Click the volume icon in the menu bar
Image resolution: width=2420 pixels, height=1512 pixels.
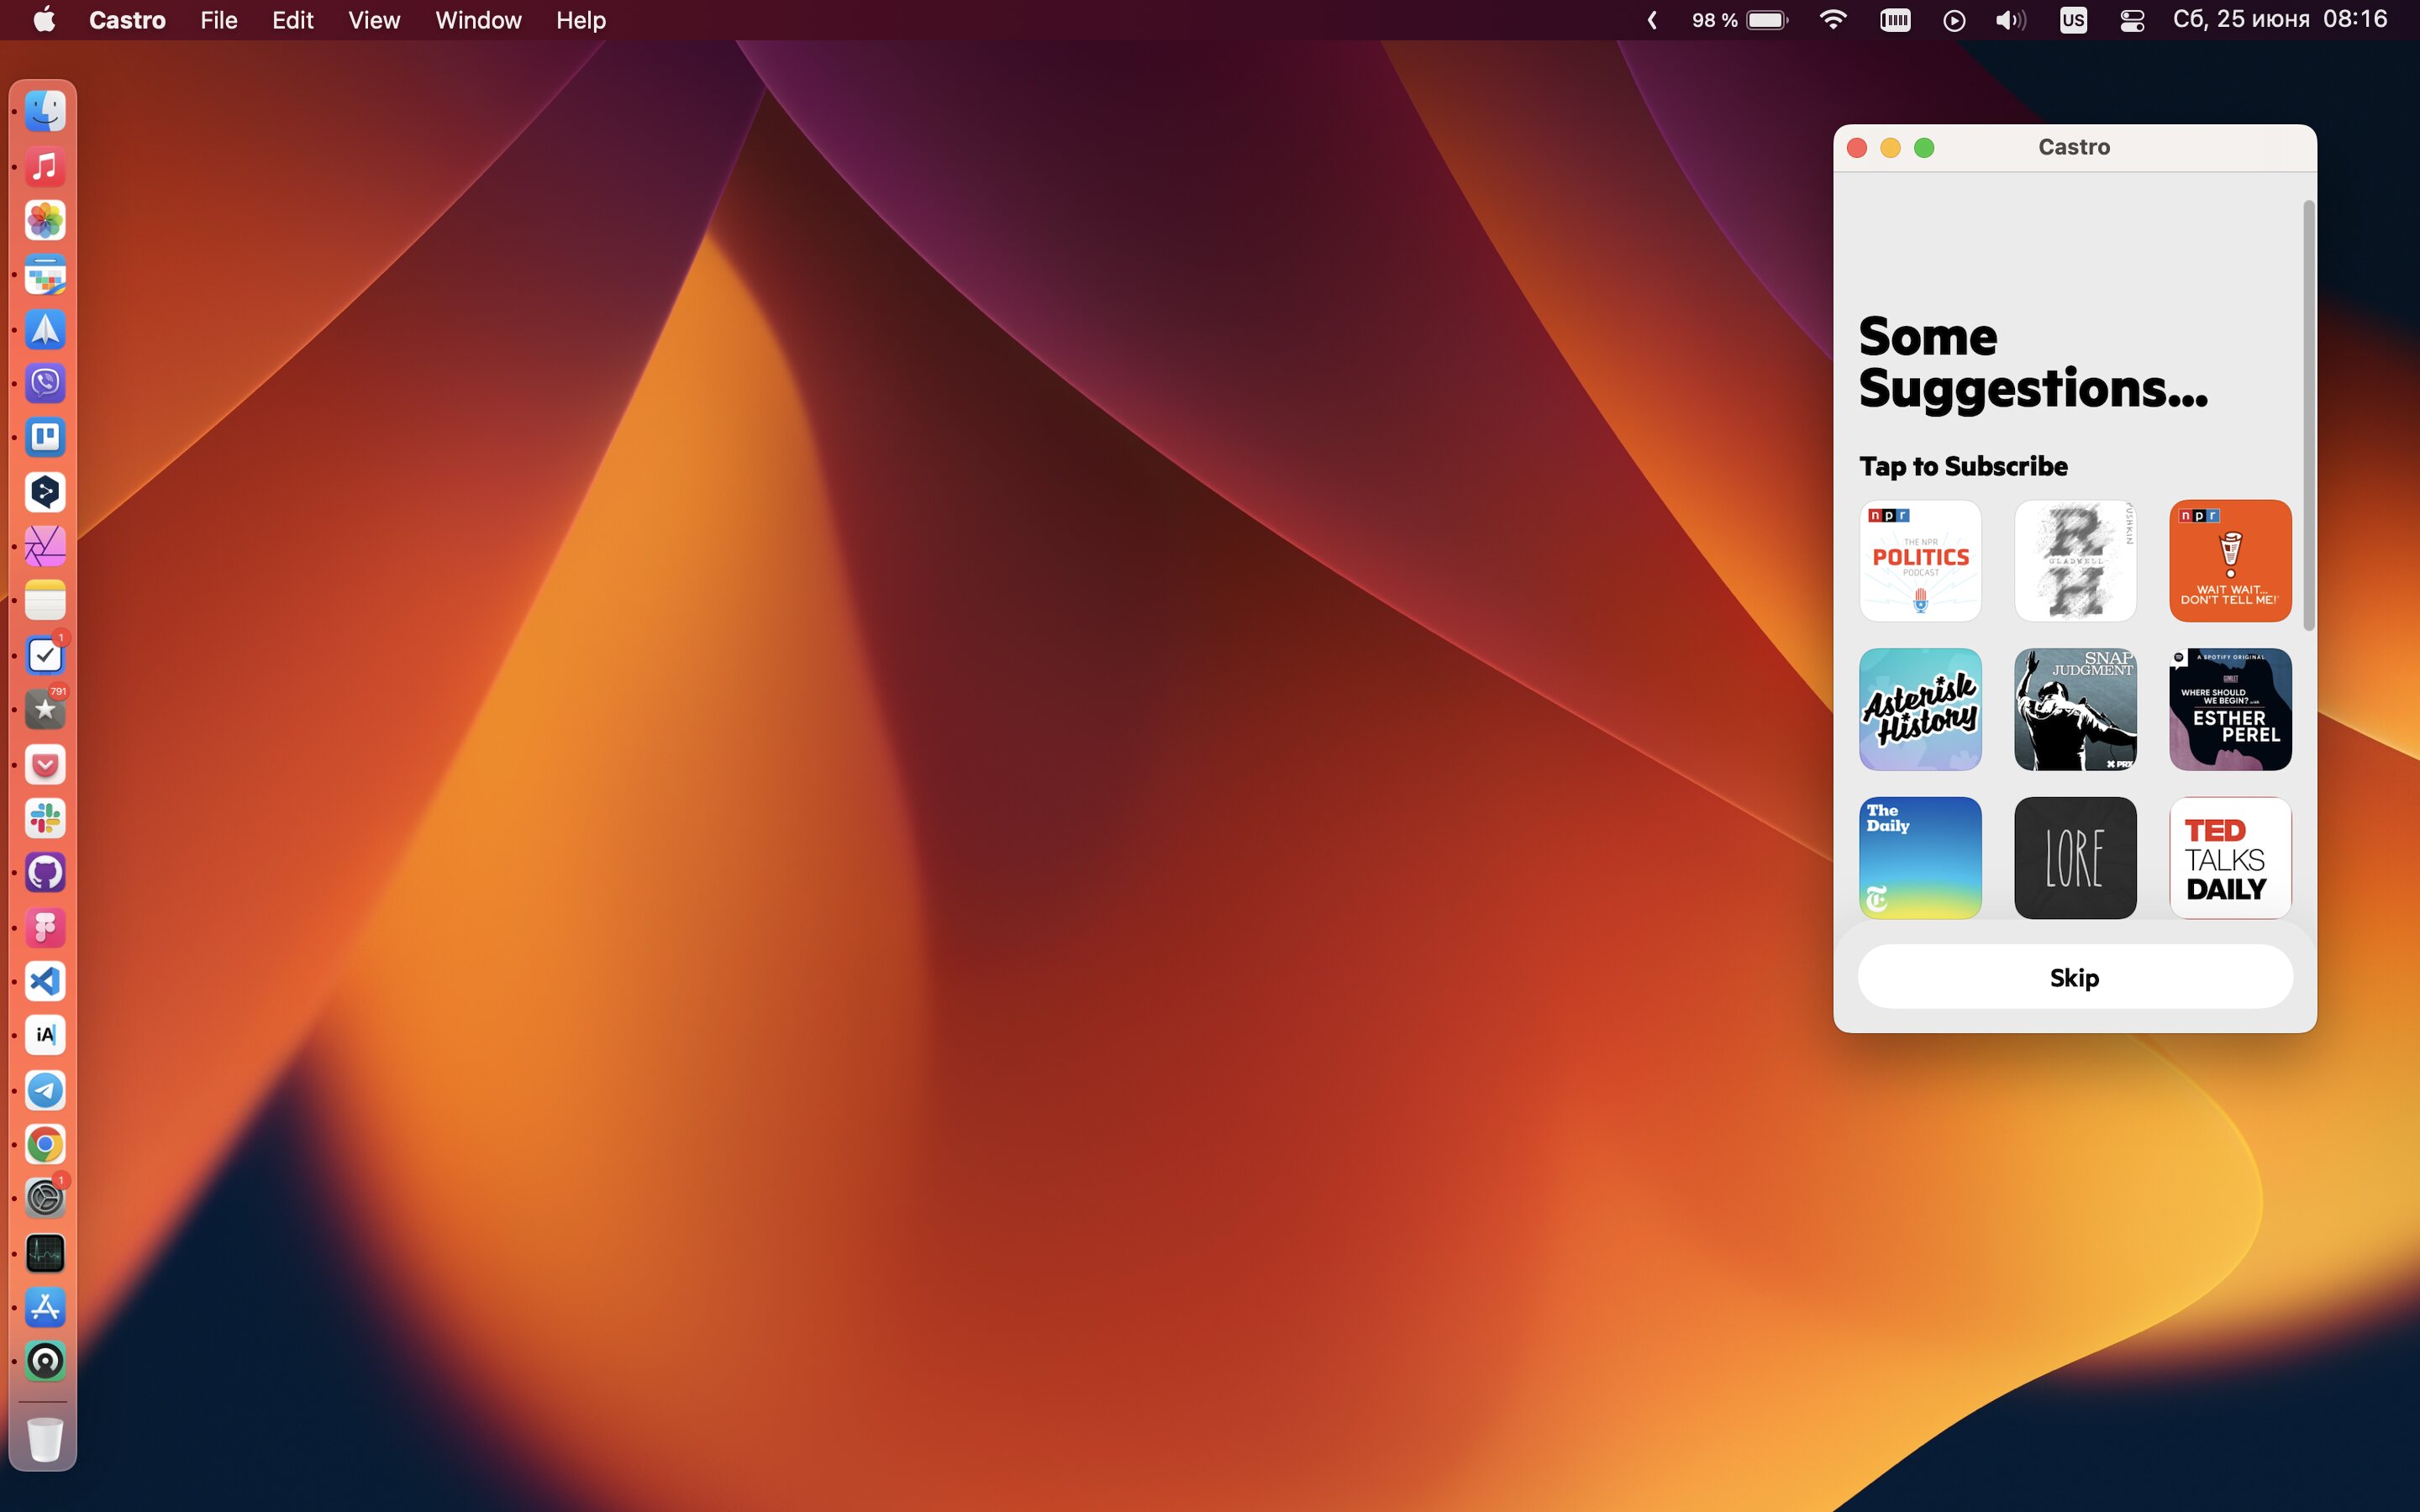(2010, 20)
